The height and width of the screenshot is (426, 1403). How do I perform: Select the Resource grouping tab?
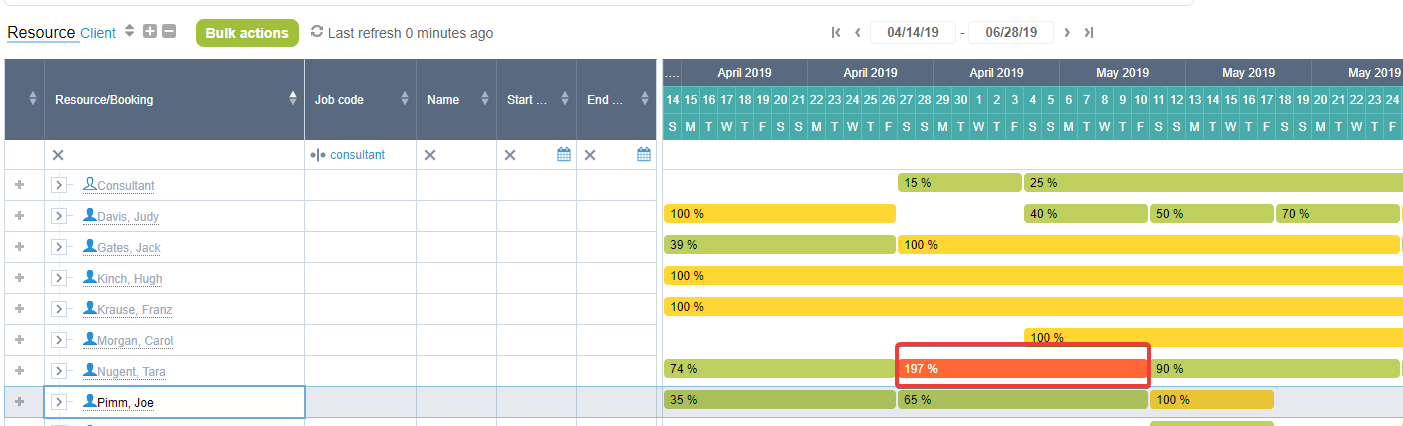coord(41,33)
